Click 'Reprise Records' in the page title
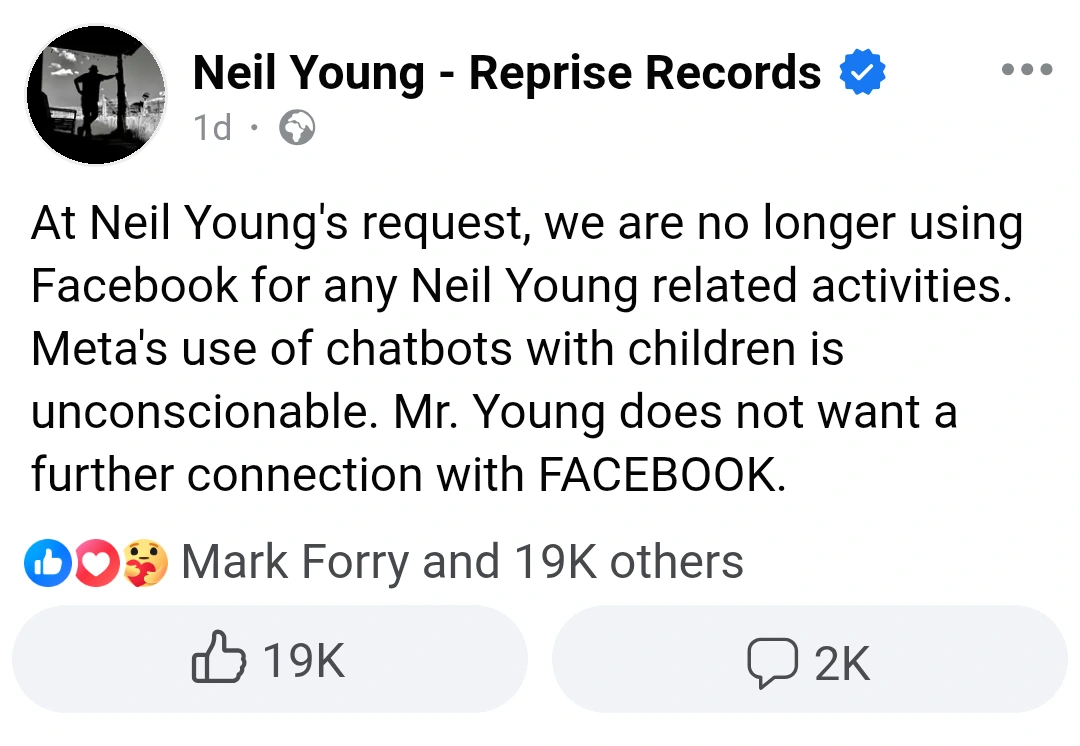 click(x=645, y=73)
